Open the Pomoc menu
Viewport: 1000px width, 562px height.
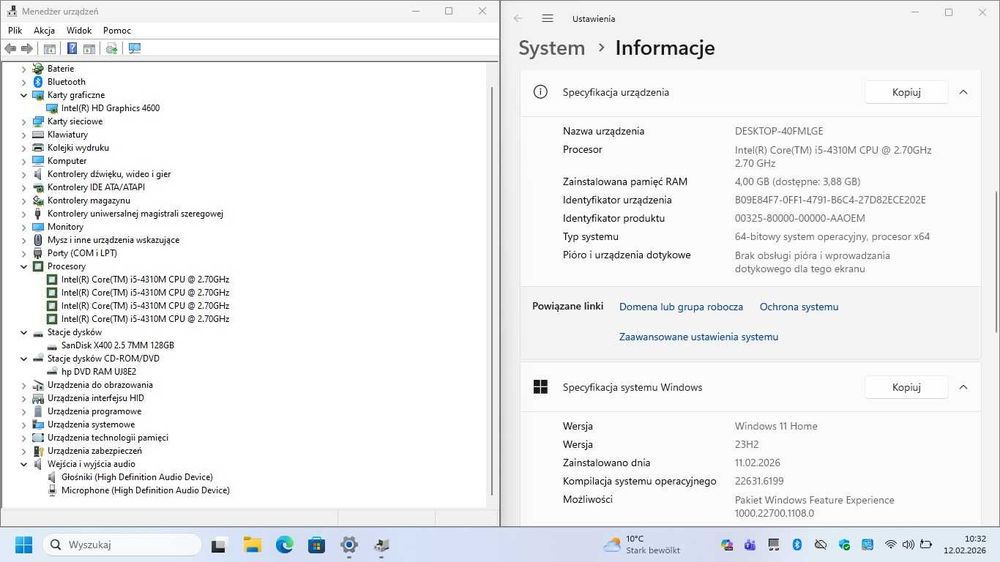tap(117, 30)
